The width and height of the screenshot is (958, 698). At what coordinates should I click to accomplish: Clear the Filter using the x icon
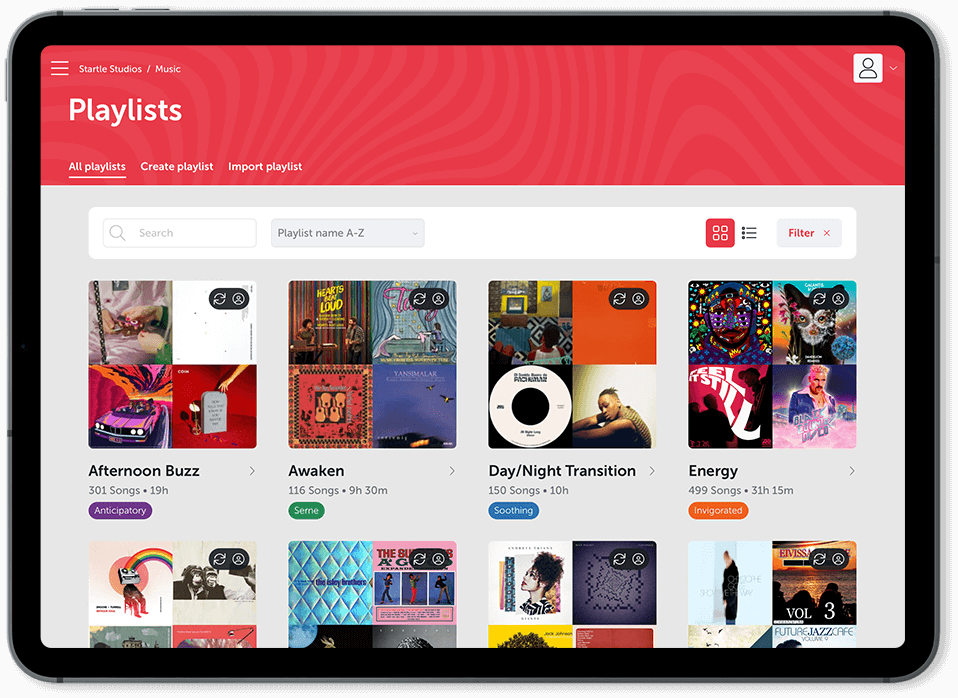[827, 233]
